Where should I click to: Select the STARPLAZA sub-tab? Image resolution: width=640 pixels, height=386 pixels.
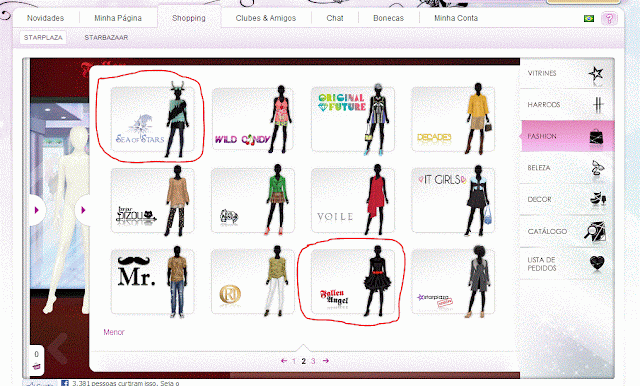click(x=43, y=38)
